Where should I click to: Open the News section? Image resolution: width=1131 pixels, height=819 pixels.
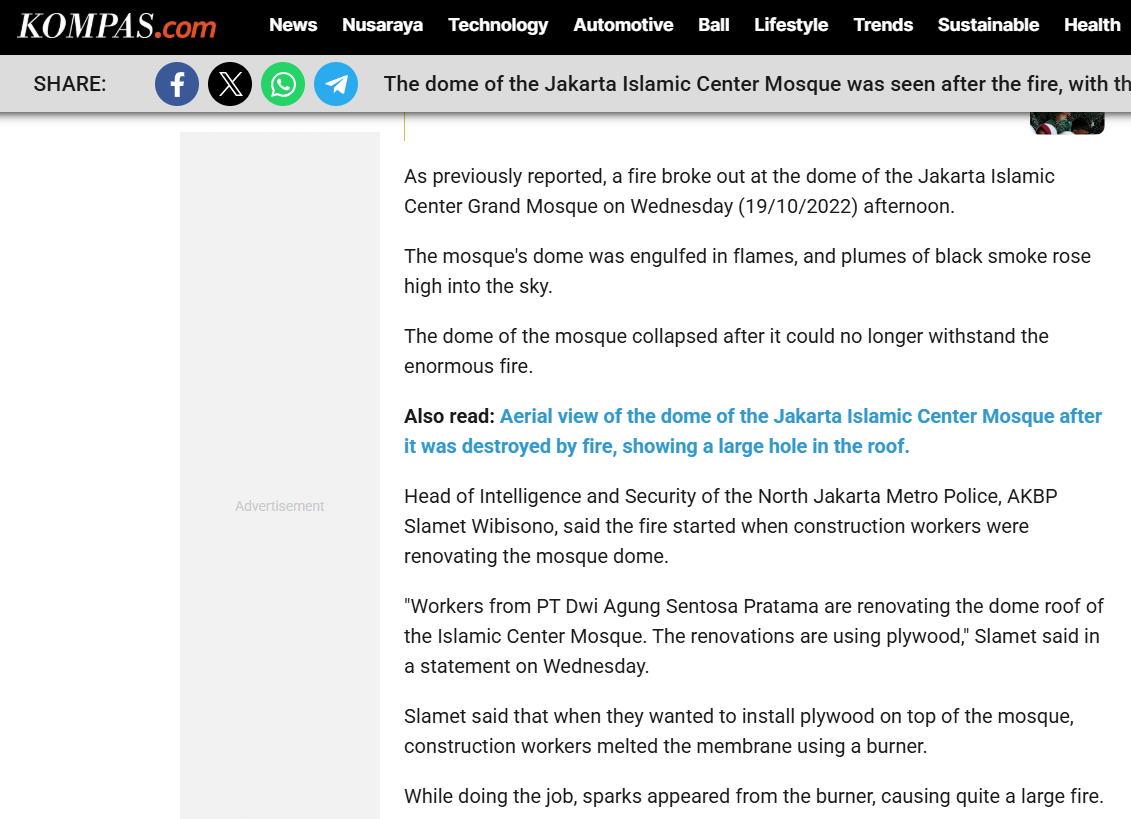(293, 25)
